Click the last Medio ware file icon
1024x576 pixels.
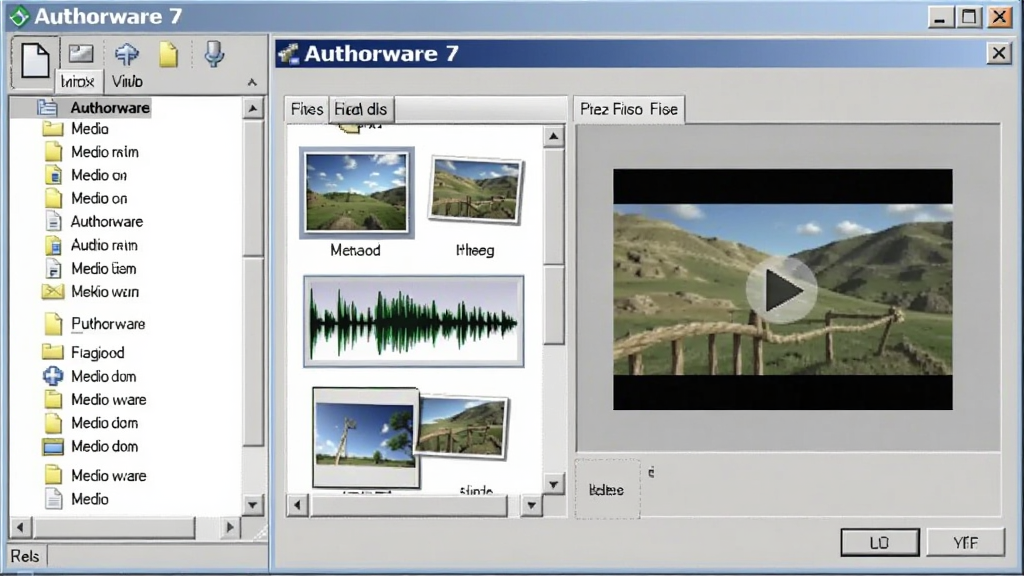point(53,475)
